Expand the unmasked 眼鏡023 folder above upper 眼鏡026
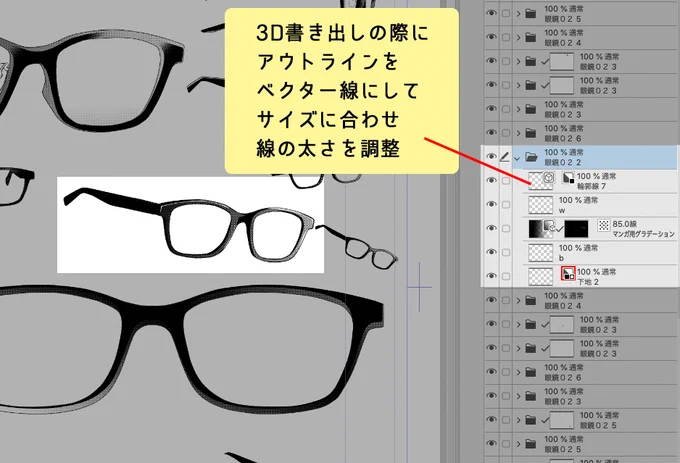Viewport: 680px width, 463px height. (x=518, y=109)
